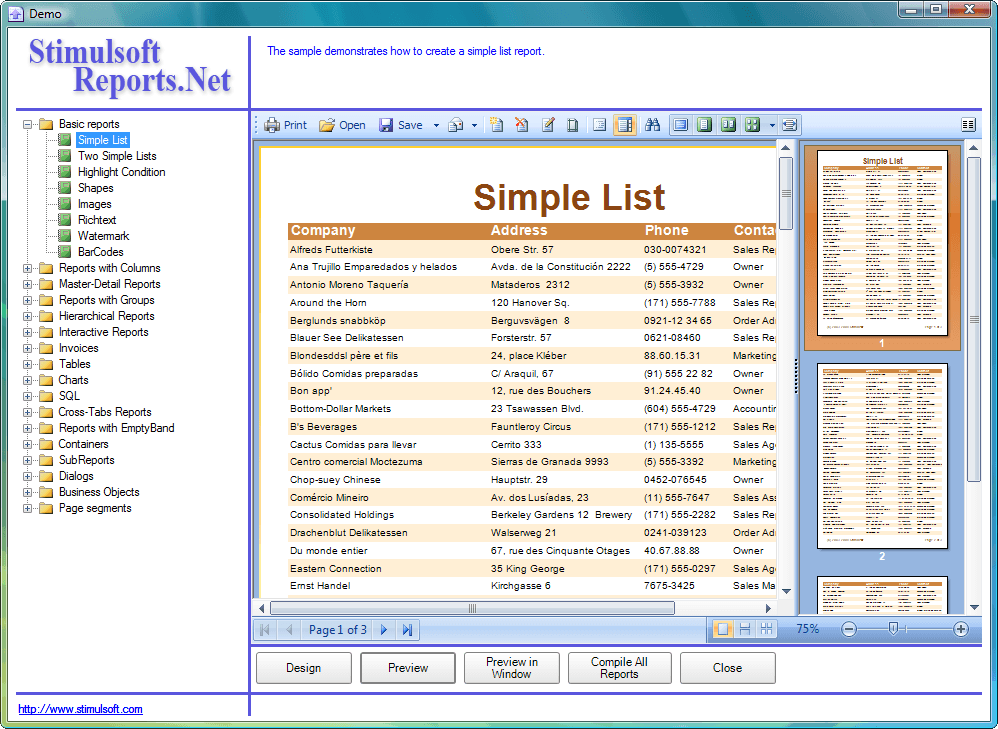This screenshot has height=729, width=998.
Task: Select Continuous page view mode
Action: 745,629
